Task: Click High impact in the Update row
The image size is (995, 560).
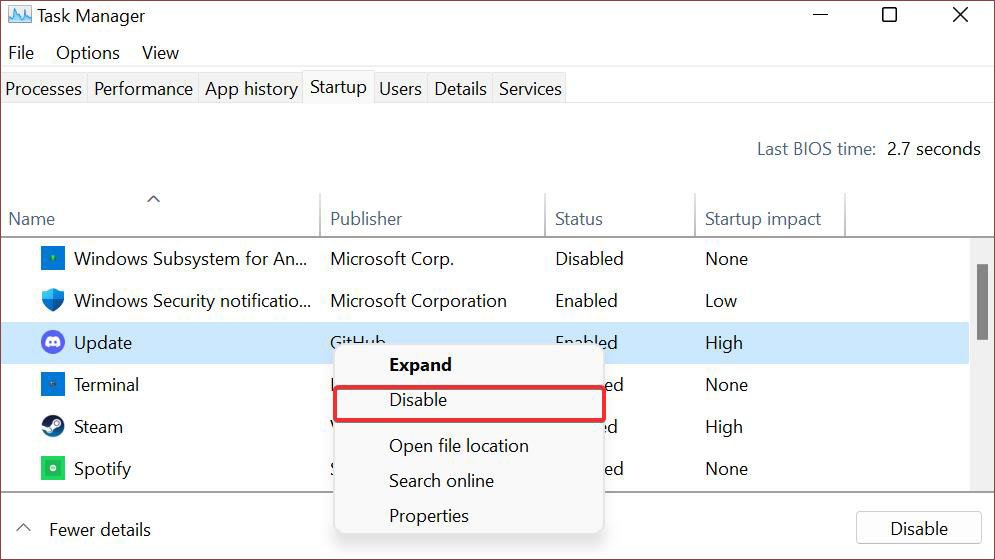Action: [x=723, y=343]
